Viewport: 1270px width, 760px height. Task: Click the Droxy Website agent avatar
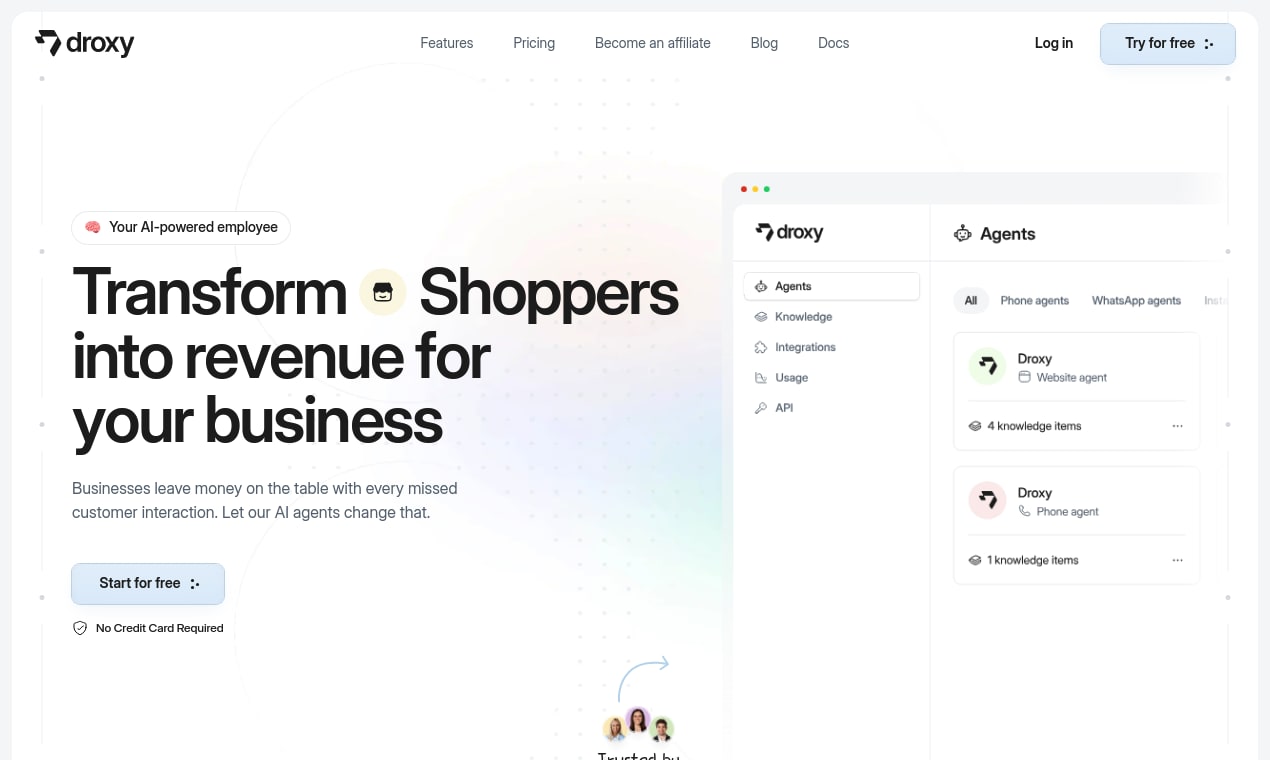click(x=987, y=366)
